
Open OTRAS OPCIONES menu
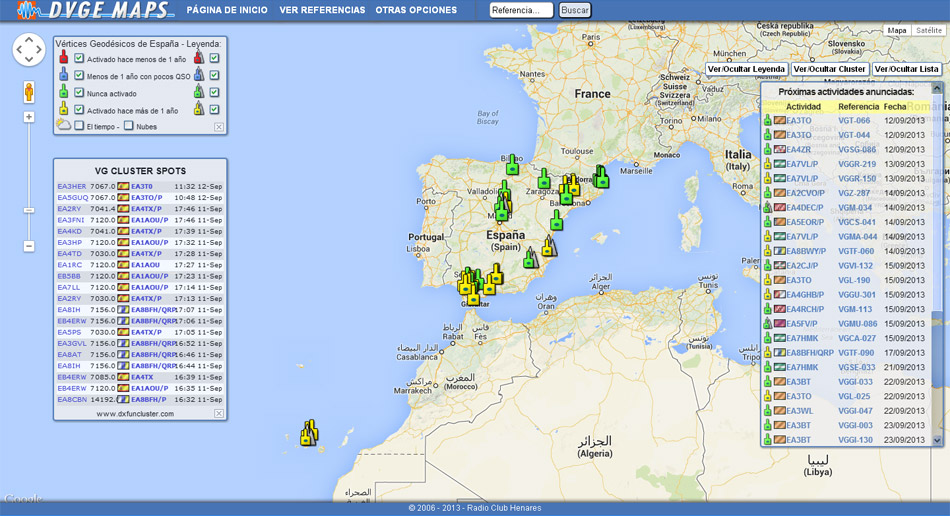[x=416, y=10]
